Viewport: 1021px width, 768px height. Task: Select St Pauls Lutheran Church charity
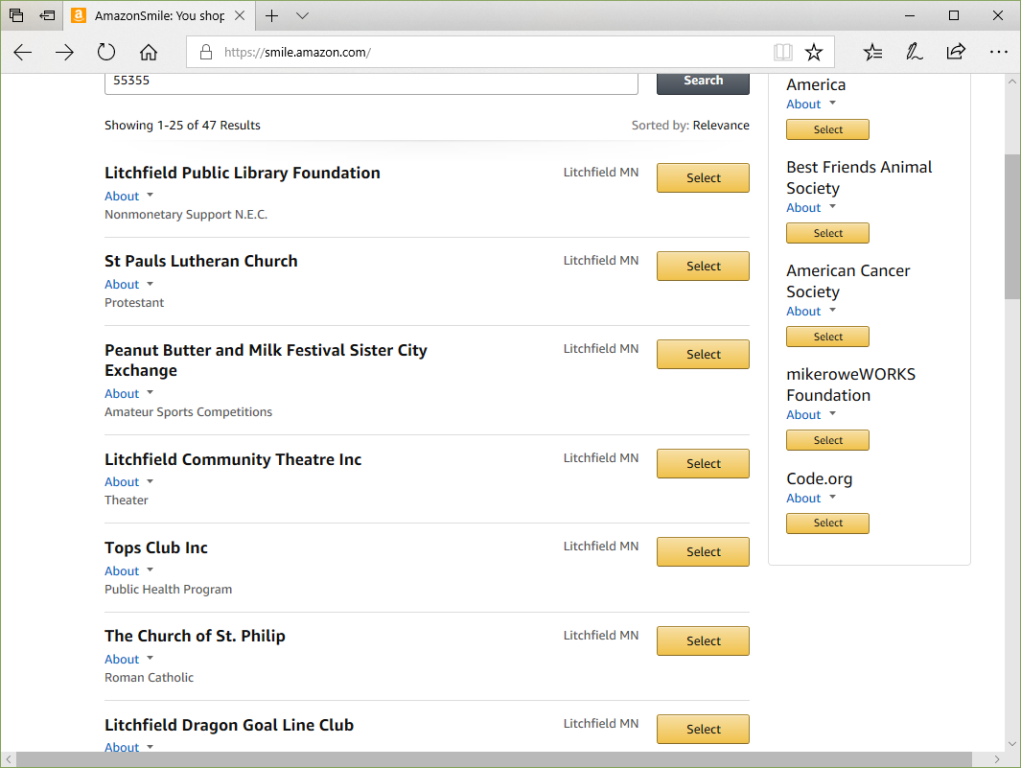click(x=703, y=266)
